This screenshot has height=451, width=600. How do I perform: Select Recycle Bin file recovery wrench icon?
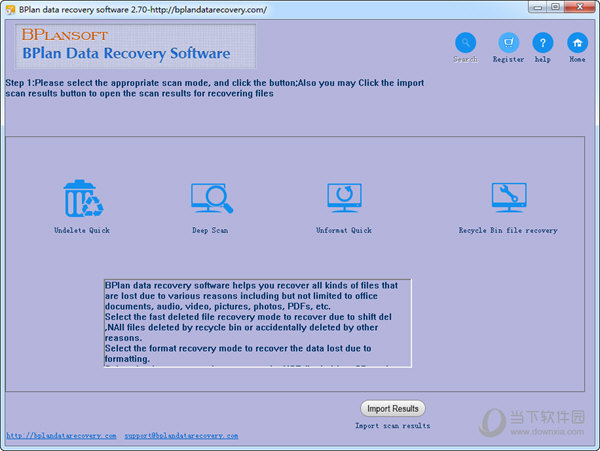pyautogui.click(x=509, y=197)
